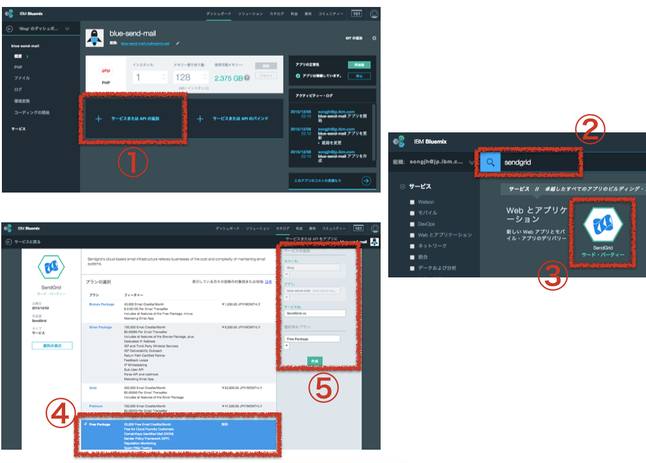Select ファイル in the left sidebar
The height and width of the screenshot is (463, 646).
pos(22,78)
